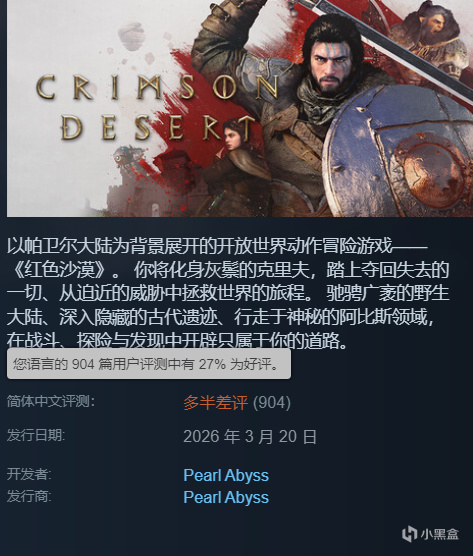Click the round blue shield in artwork
Screen dimensions: 473x556
click(x=399, y=152)
